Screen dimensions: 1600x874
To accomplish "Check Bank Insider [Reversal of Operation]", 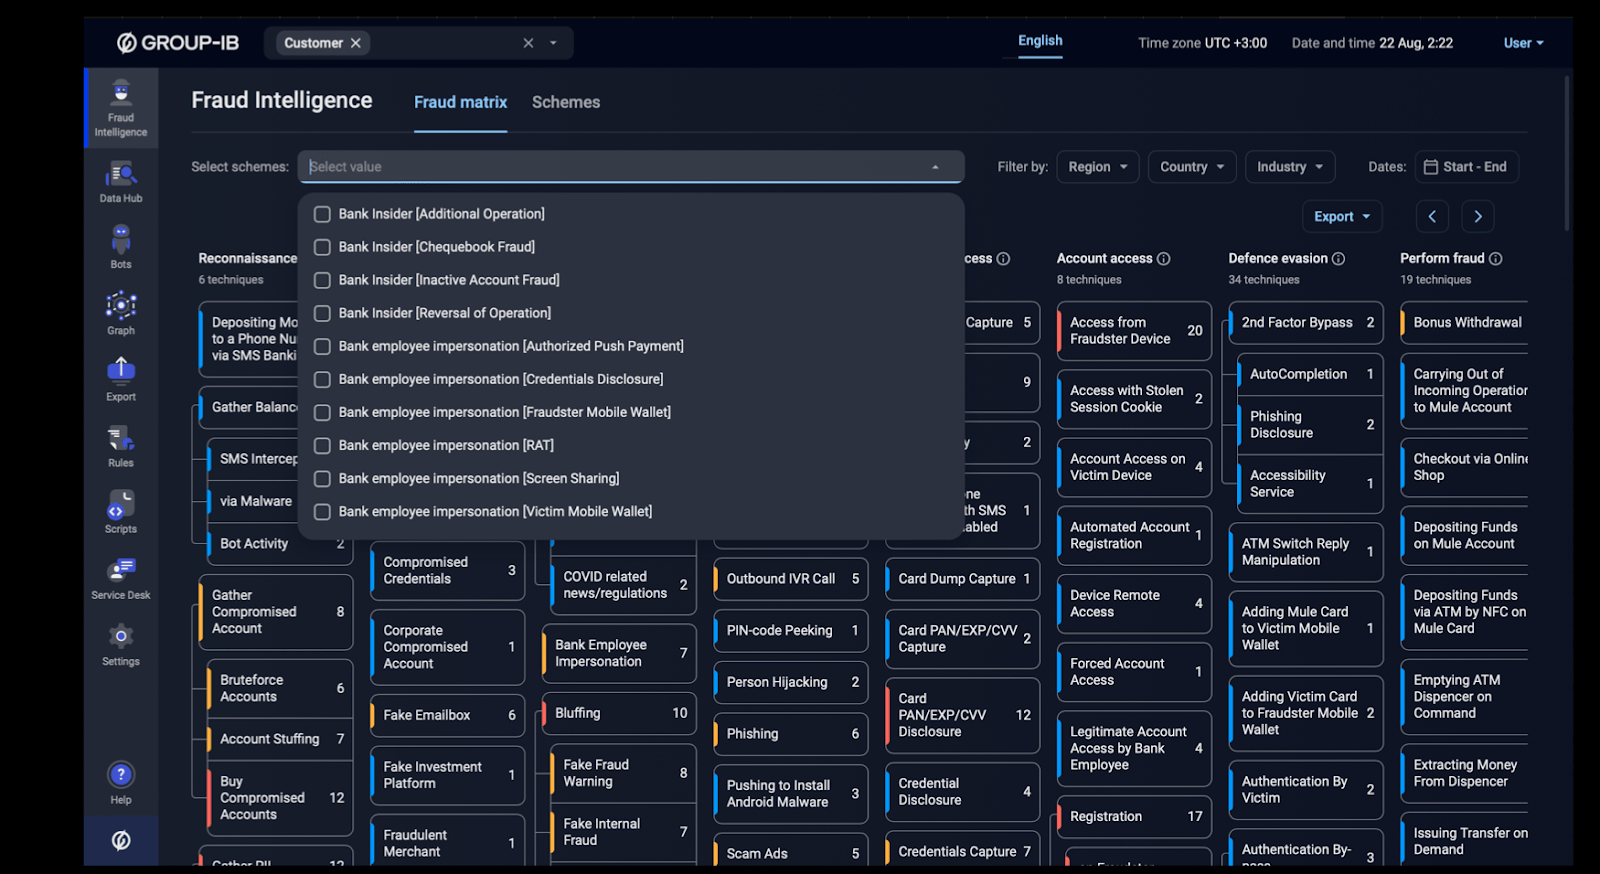I will click(x=322, y=313).
